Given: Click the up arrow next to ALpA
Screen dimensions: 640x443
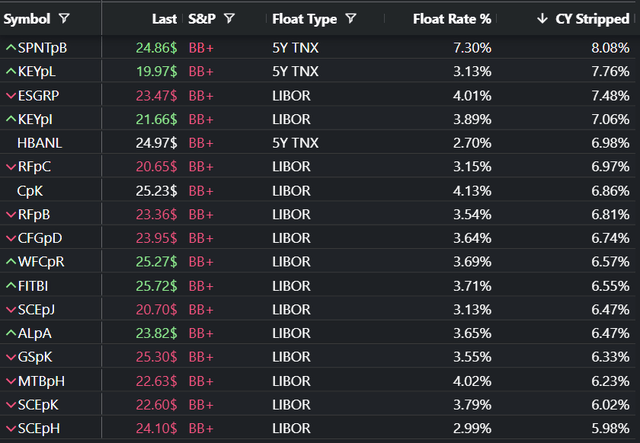Looking at the screenshot, I should click(11, 333).
